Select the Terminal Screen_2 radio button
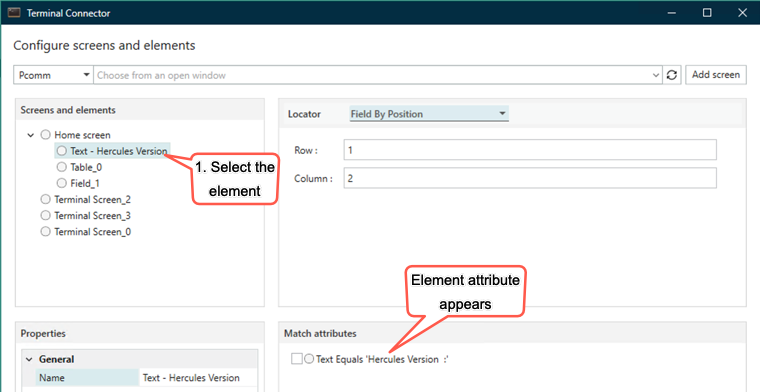760x392 pixels. click(x=46, y=199)
